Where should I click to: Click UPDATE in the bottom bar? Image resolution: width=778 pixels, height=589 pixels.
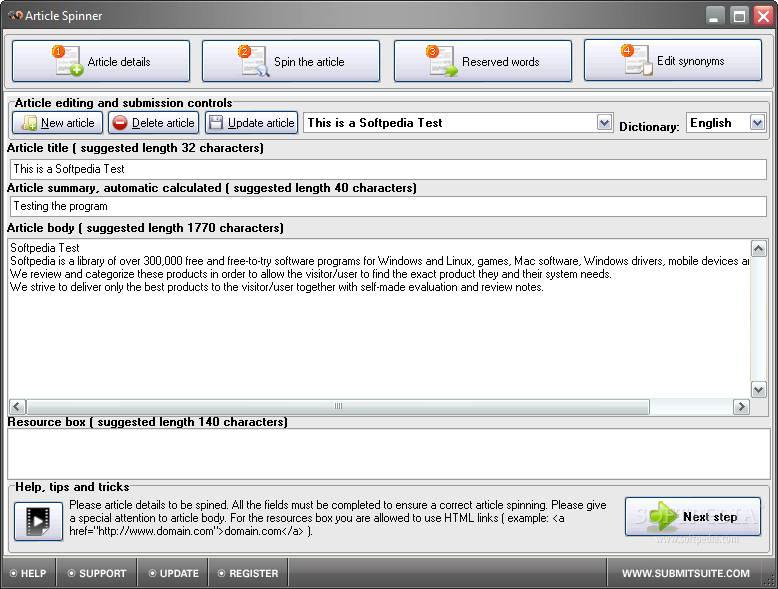click(x=173, y=573)
